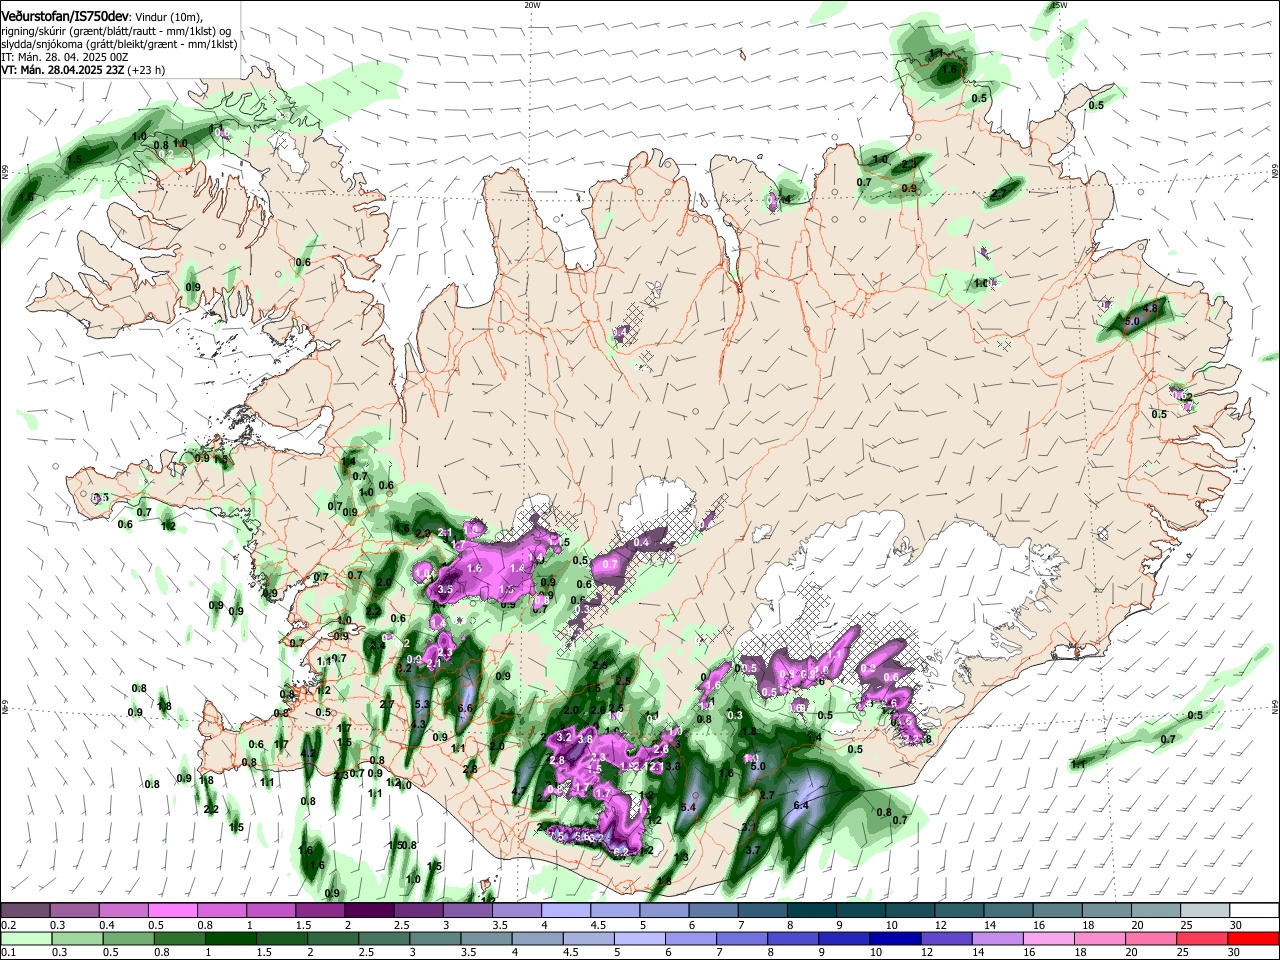The width and height of the screenshot is (1280, 960).
Task: Click the 'slydda/snjókoma' legend description line
Action: (x=119, y=44)
